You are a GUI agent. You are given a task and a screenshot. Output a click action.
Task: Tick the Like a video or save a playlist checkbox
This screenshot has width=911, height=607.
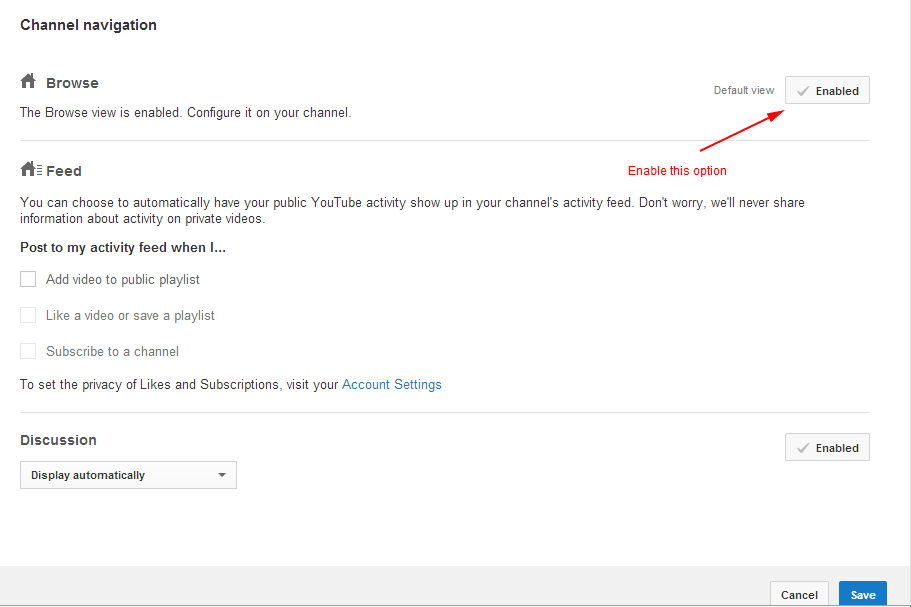pyautogui.click(x=28, y=316)
